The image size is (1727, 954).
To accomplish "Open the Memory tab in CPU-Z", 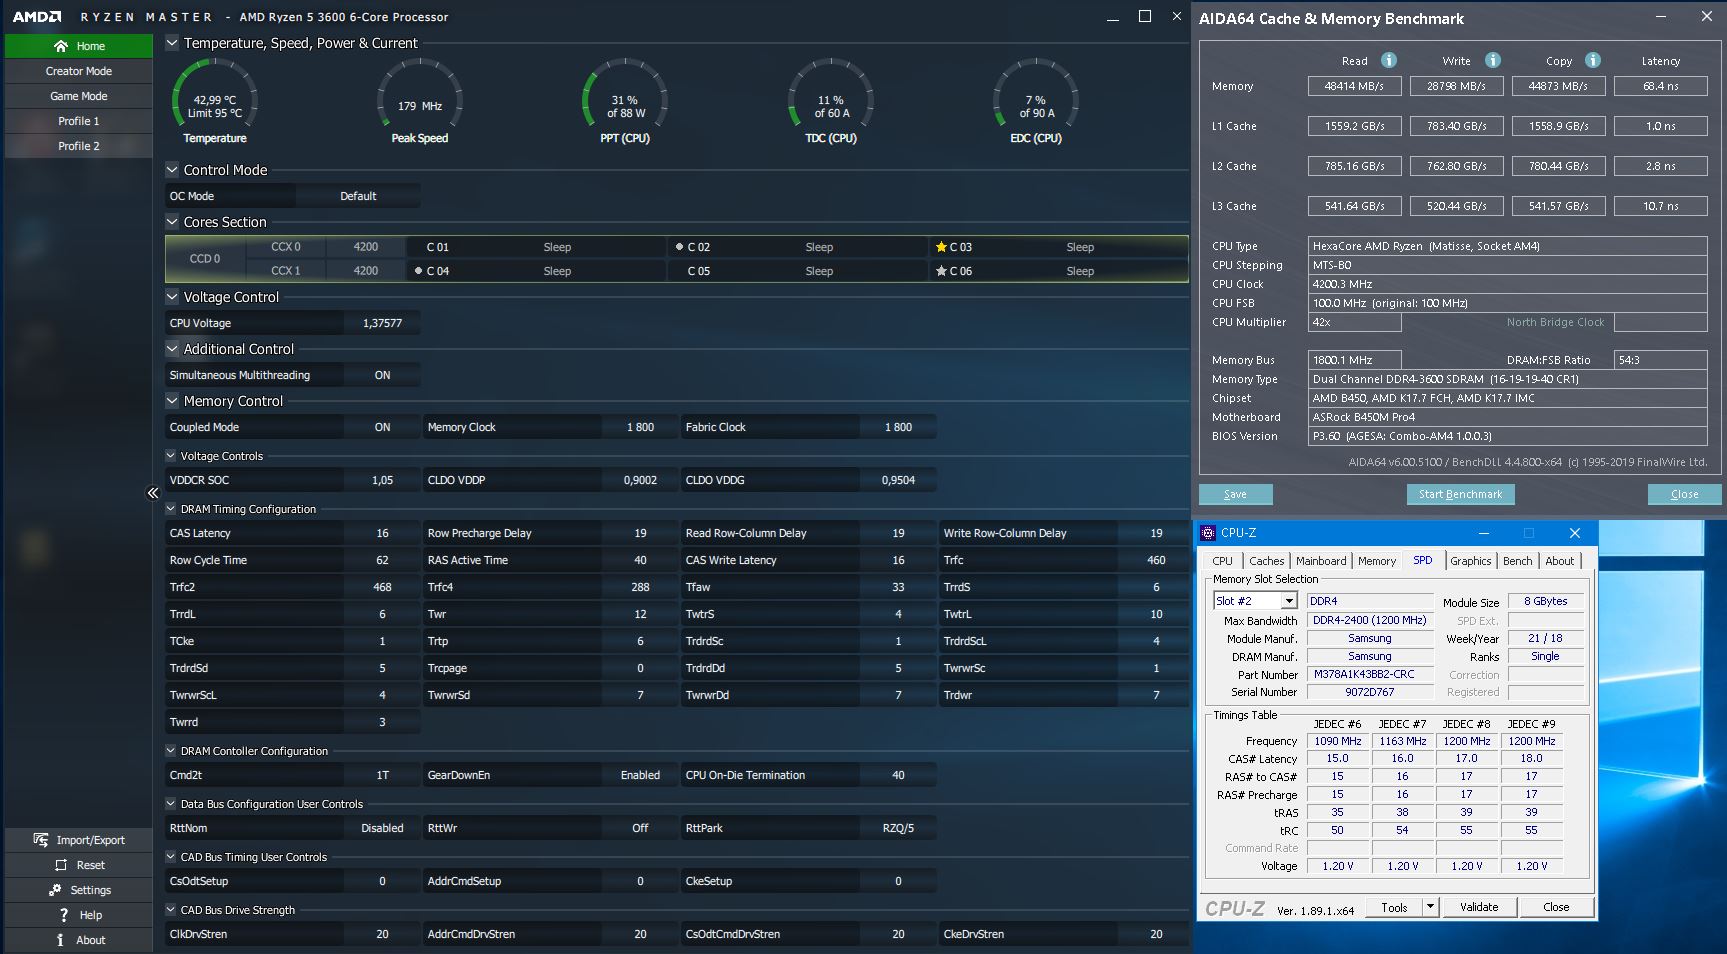I will (1377, 561).
